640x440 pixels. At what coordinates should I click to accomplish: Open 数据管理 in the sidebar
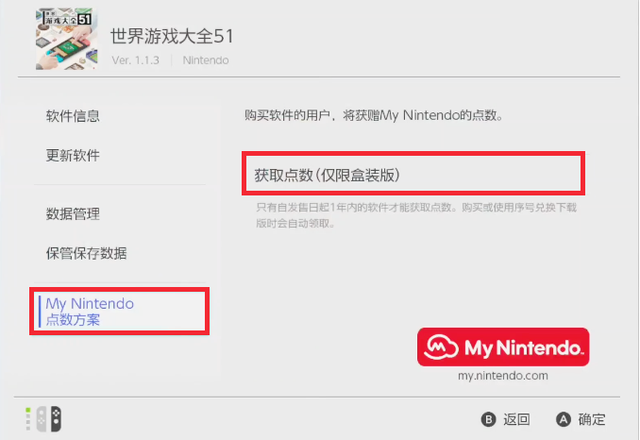coord(73,214)
